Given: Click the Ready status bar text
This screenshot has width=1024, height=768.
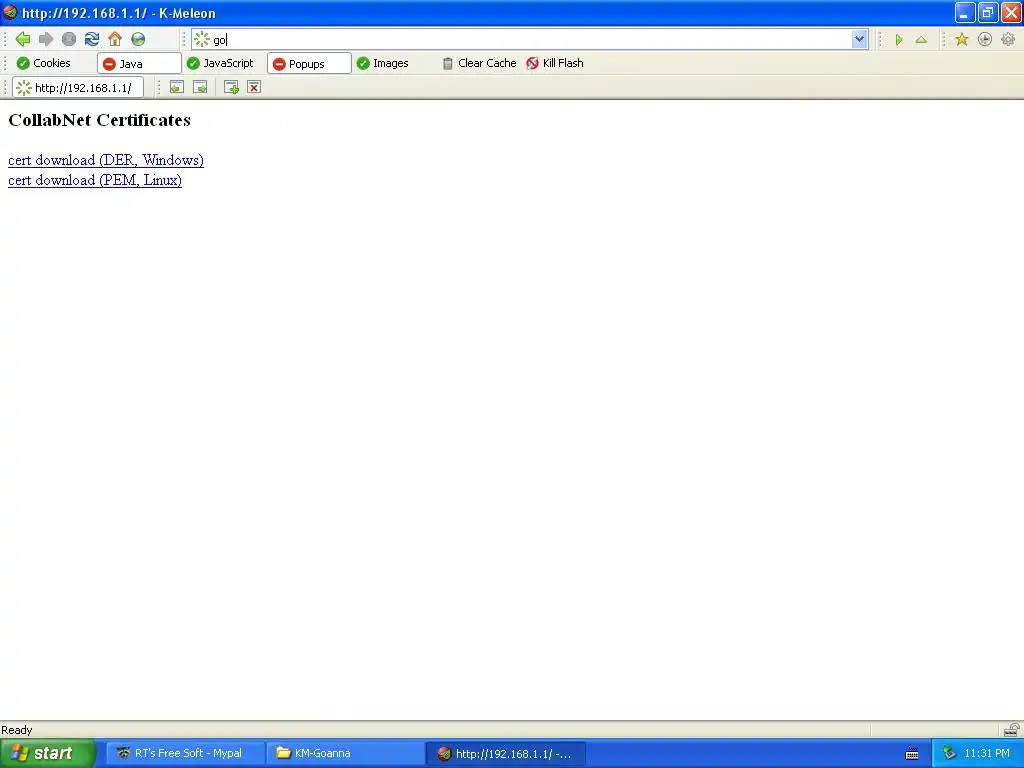Looking at the screenshot, I should 16,730.
